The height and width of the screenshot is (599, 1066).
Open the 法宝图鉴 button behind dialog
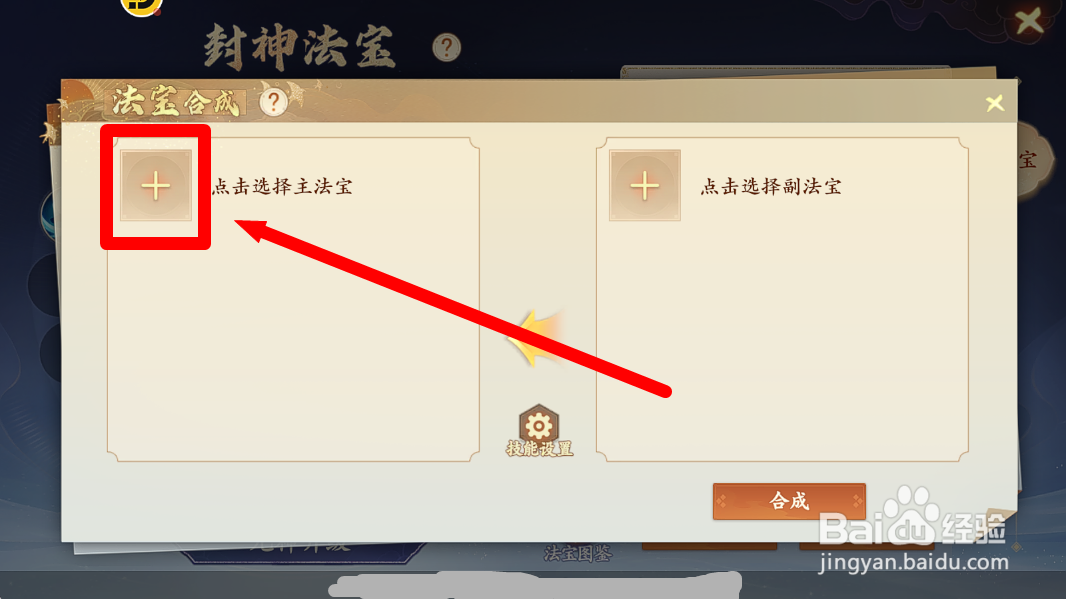pos(577,553)
